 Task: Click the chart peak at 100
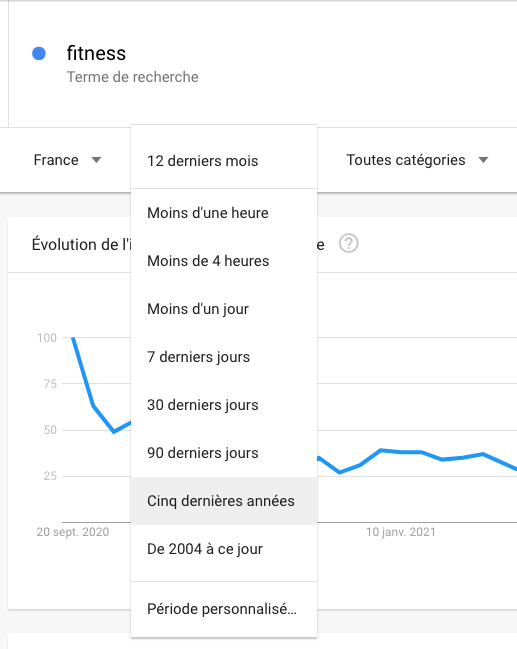coord(73,338)
